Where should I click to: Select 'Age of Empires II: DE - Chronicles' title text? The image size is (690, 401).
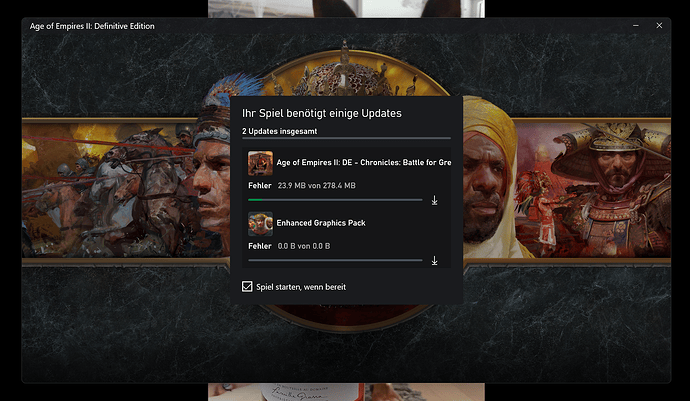click(363, 162)
